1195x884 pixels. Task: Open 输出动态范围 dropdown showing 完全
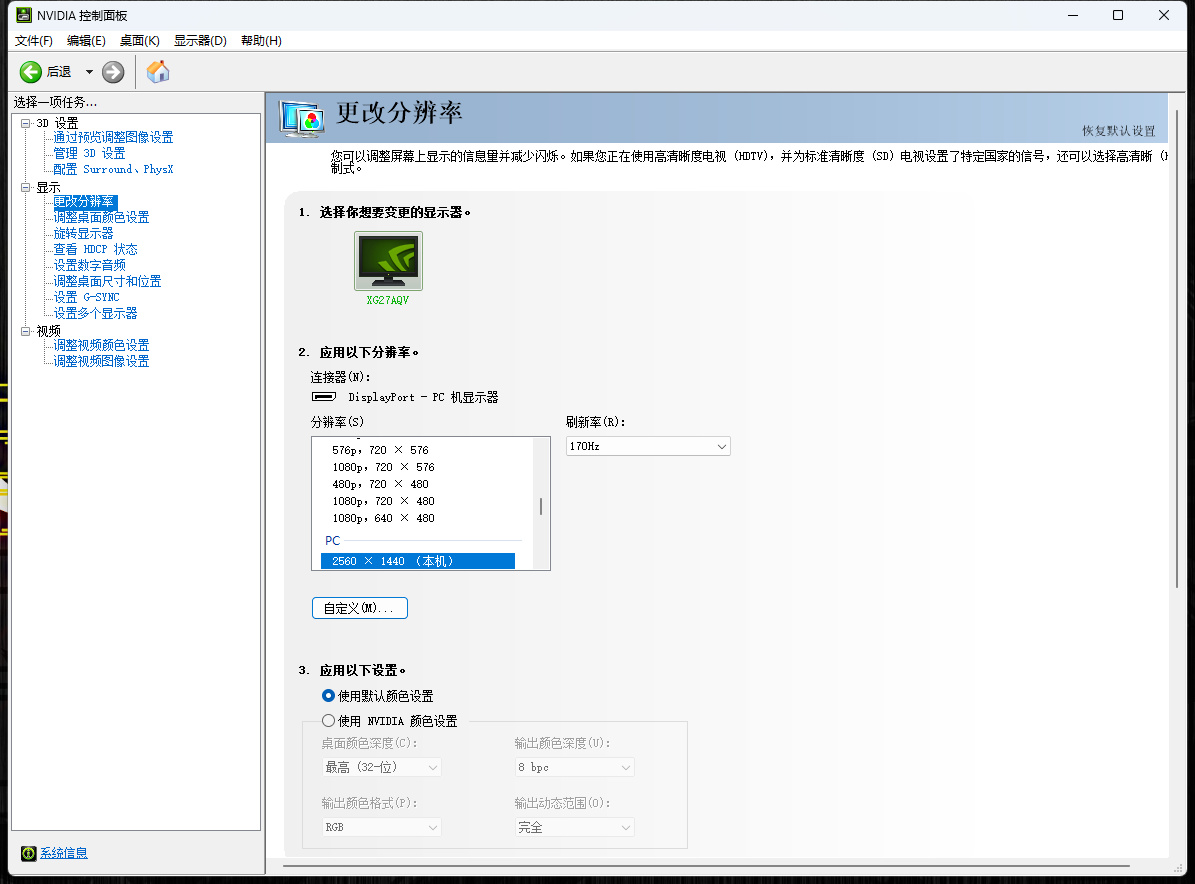point(575,828)
